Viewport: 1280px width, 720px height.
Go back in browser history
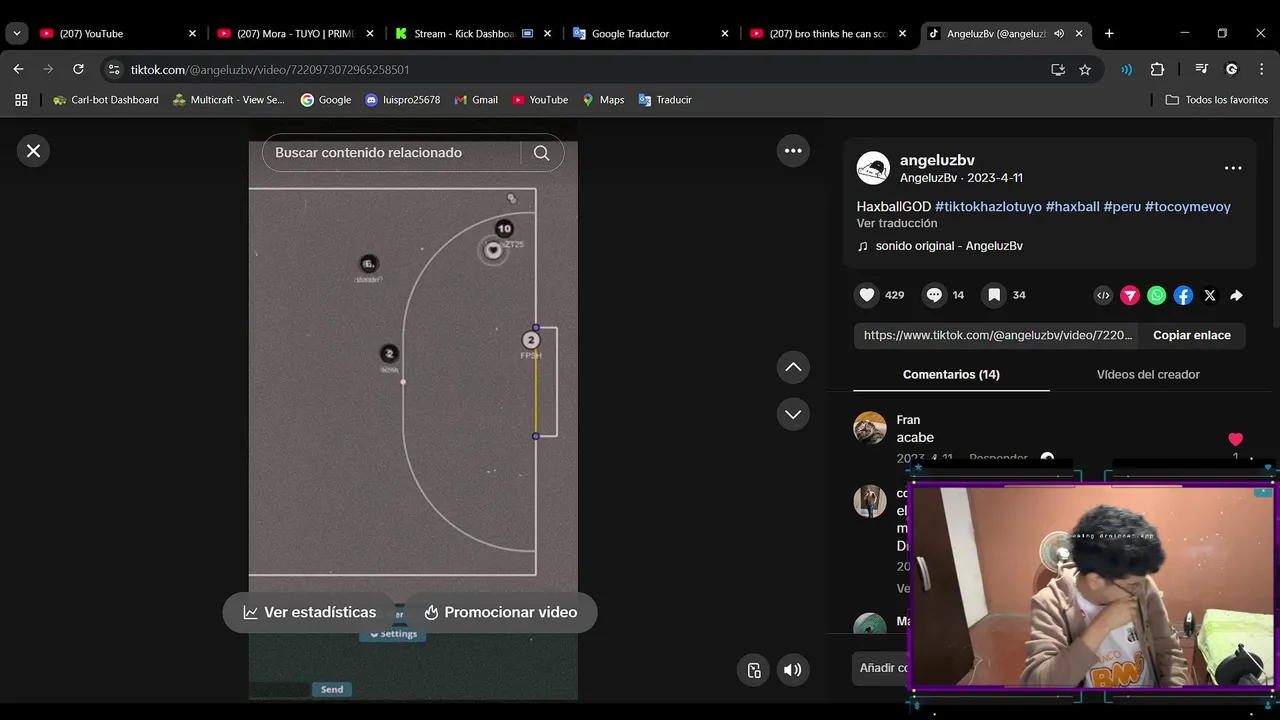(18, 70)
